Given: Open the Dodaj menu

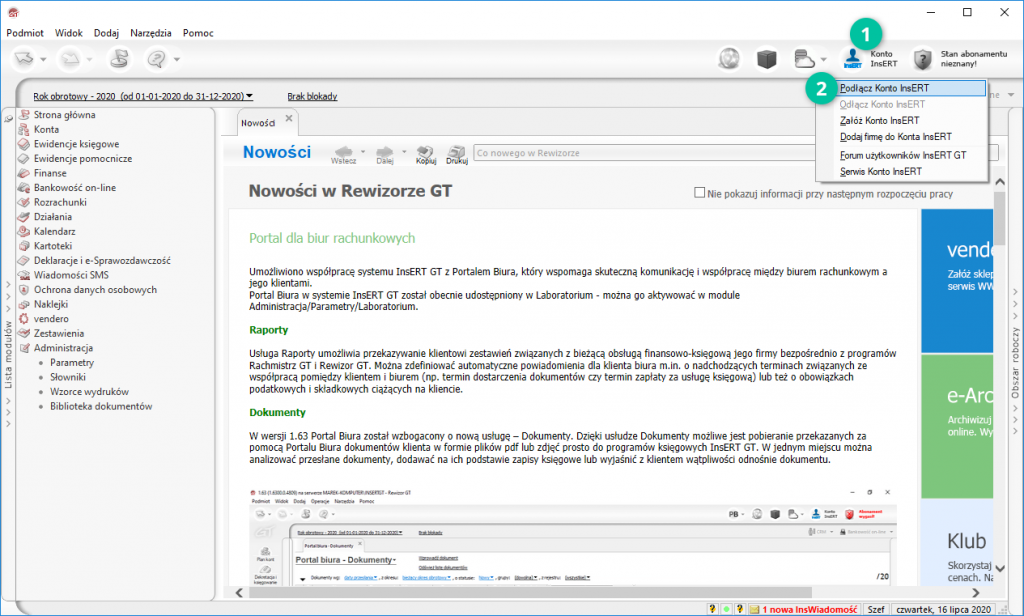Looking at the screenshot, I should click(x=106, y=33).
